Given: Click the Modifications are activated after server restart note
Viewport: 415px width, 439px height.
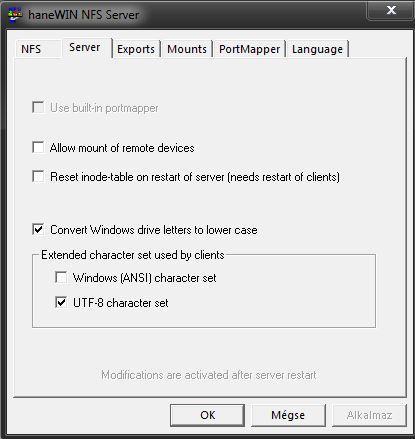Looking at the screenshot, I should tap(209, 375).
